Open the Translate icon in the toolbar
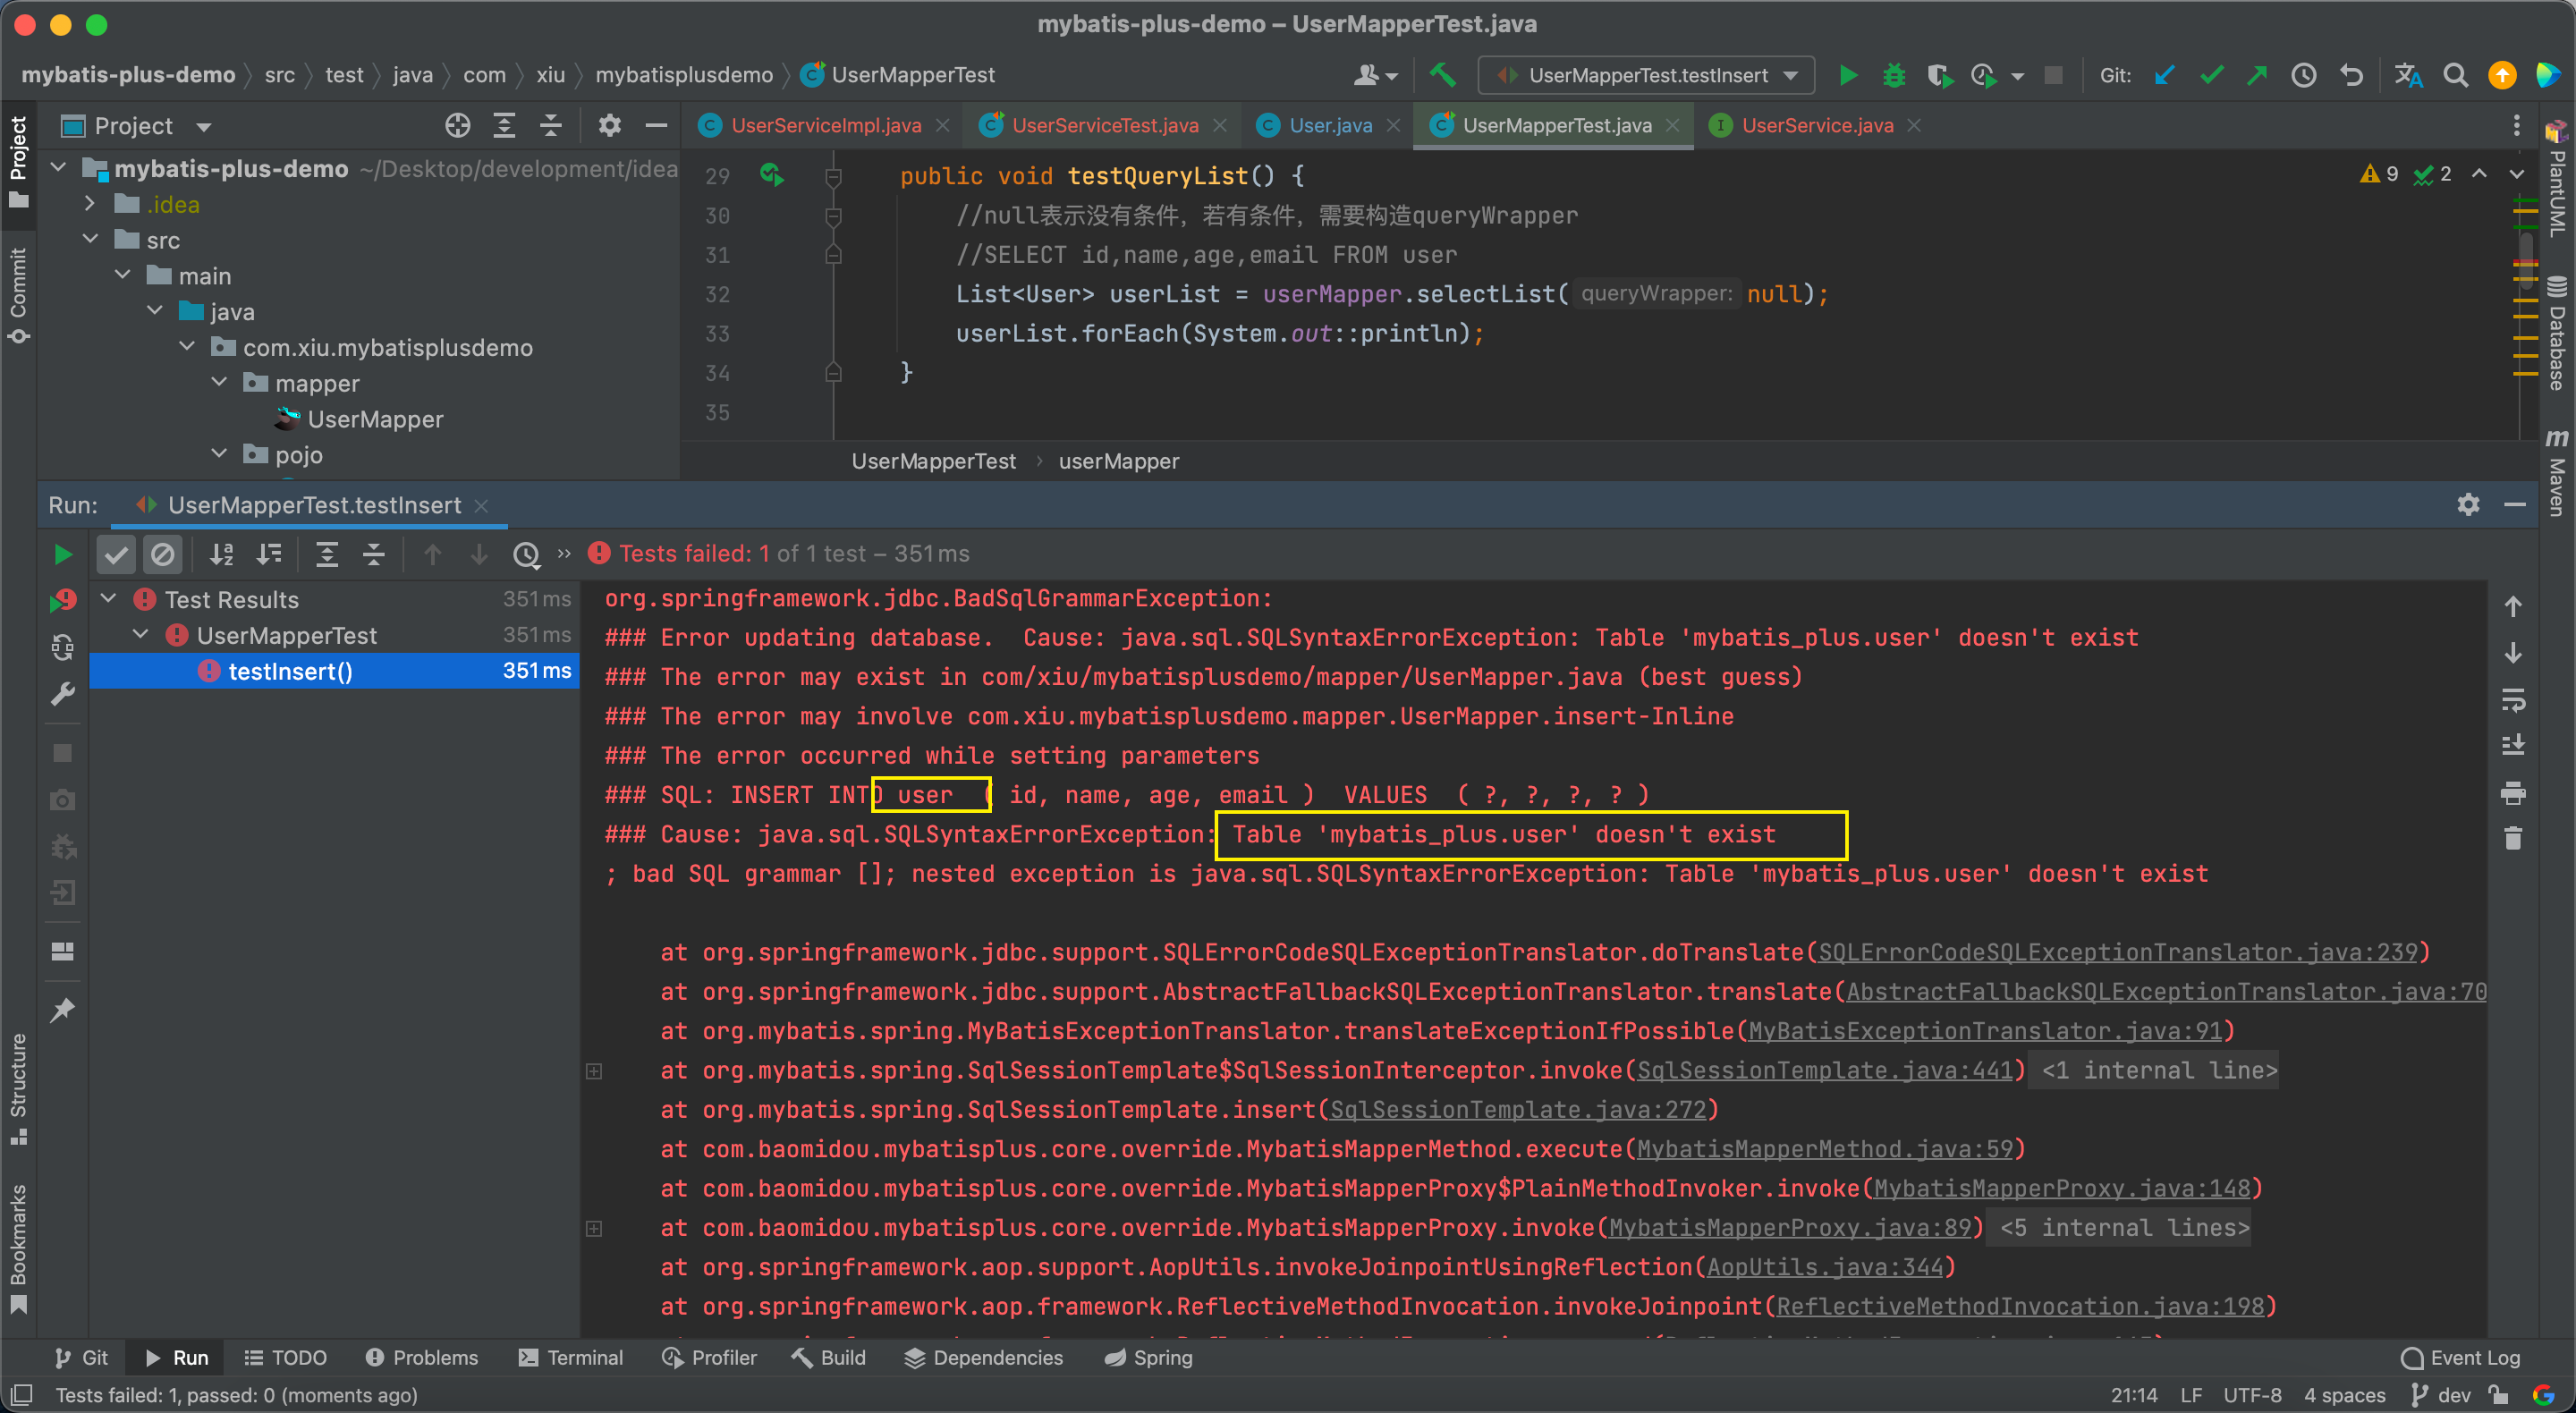This screenshot has height=1413, width=2576. [x=2408, y=75]
